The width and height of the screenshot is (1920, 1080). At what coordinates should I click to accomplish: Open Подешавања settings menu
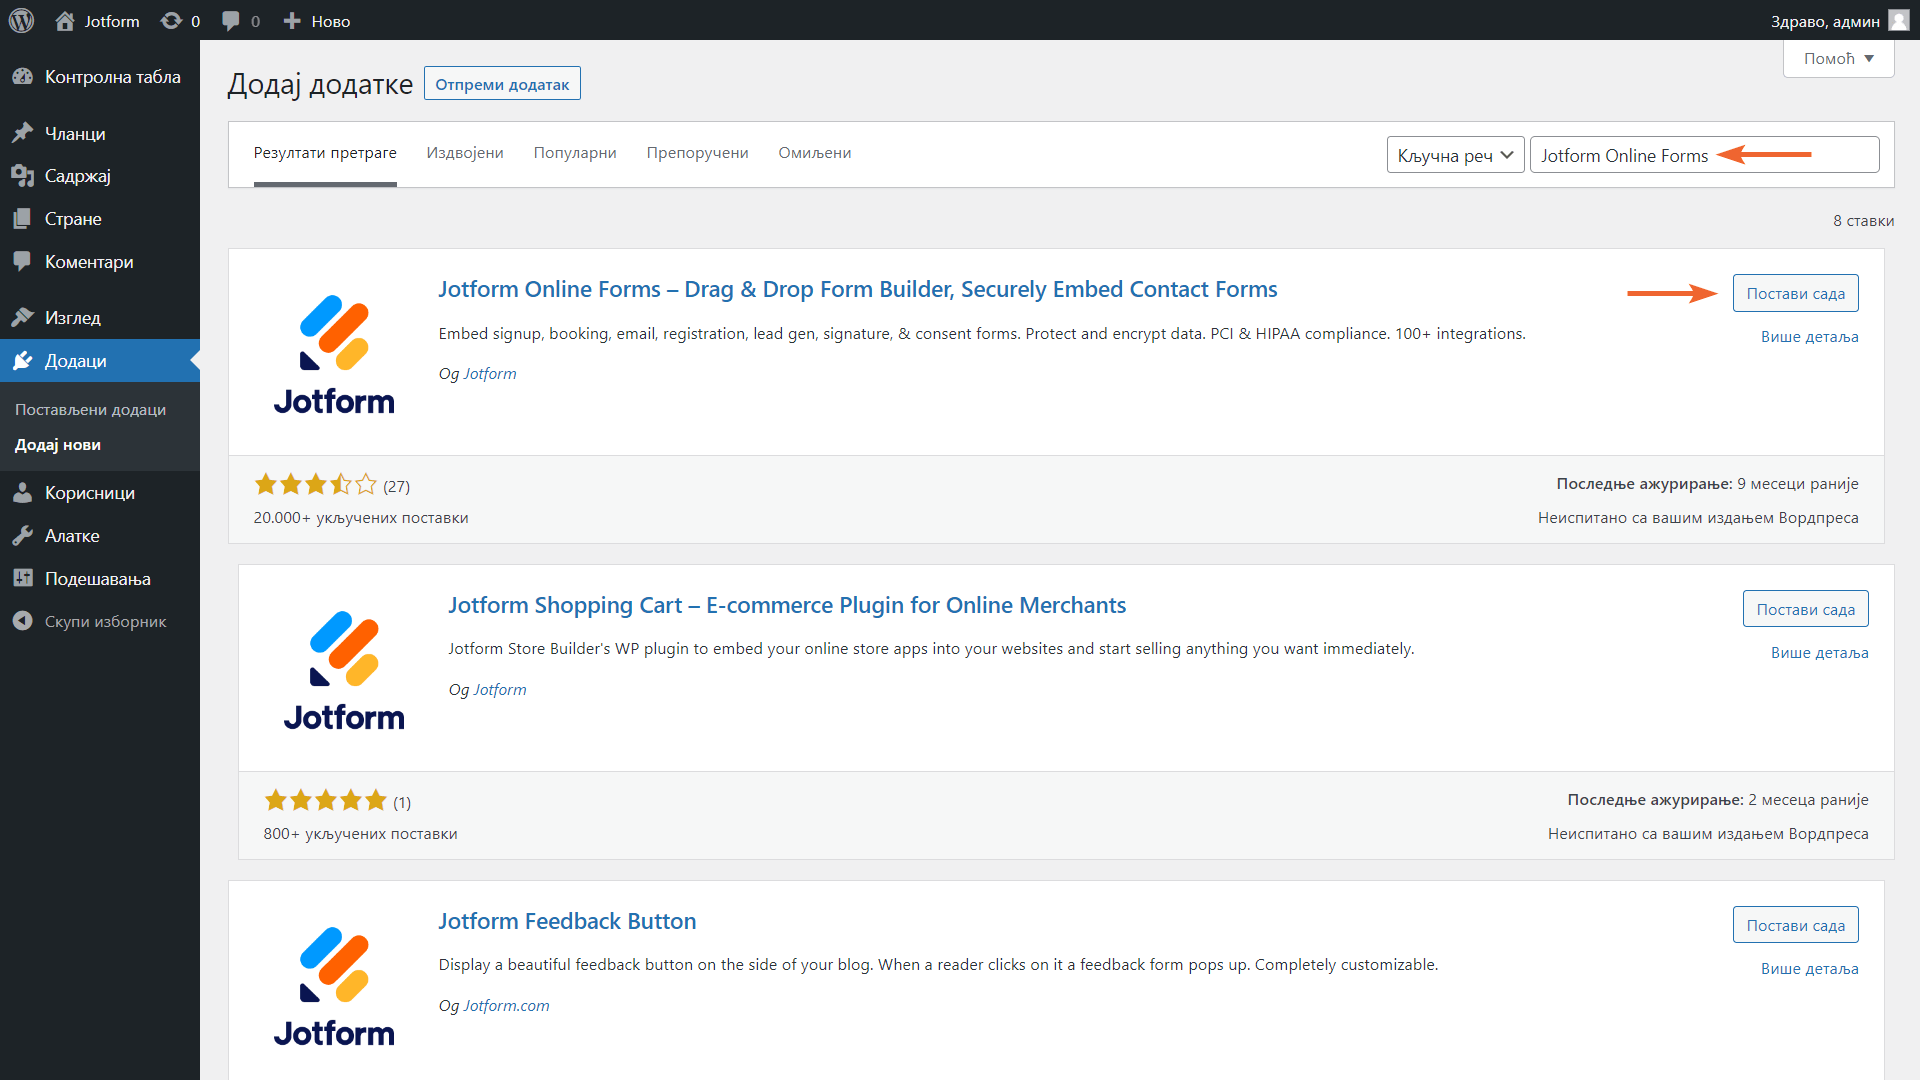pos(97,578)
